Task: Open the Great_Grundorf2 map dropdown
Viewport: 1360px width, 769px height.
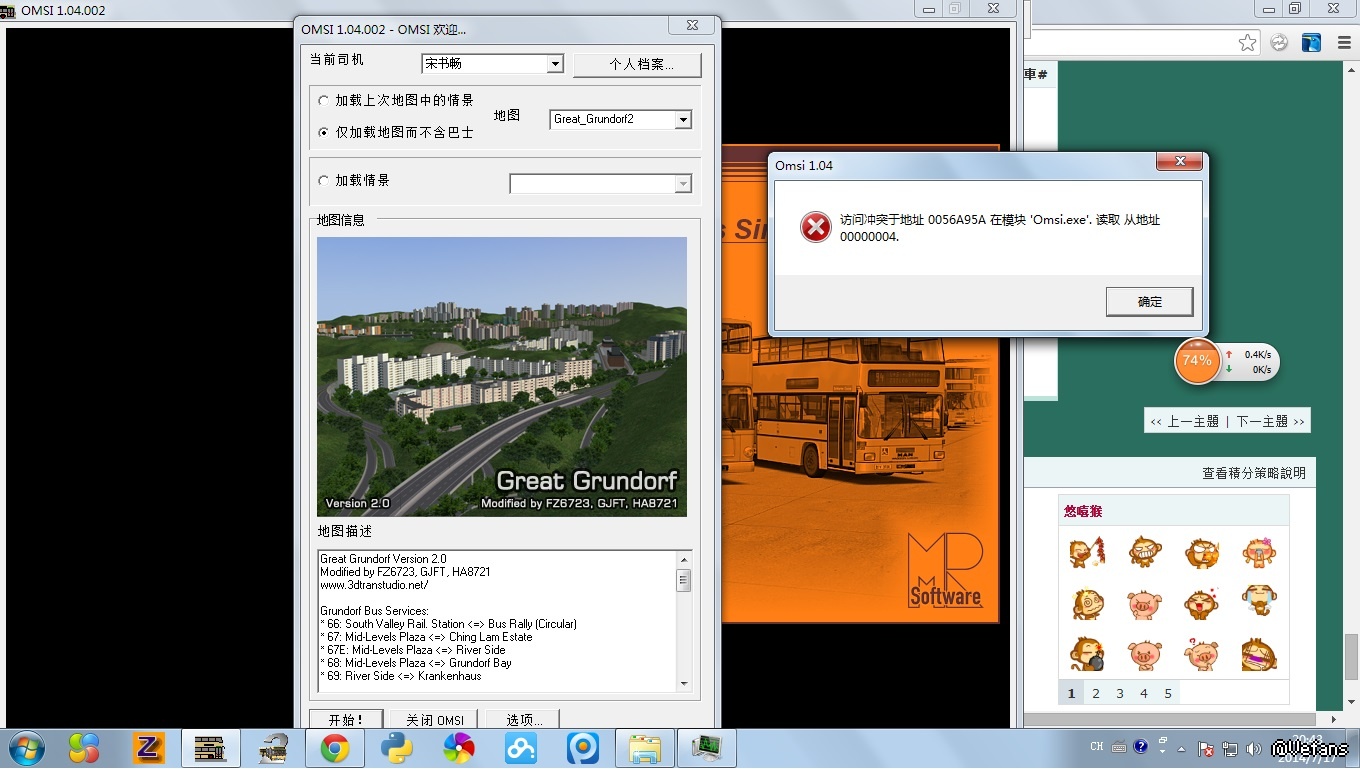Action: click(683, 120)
